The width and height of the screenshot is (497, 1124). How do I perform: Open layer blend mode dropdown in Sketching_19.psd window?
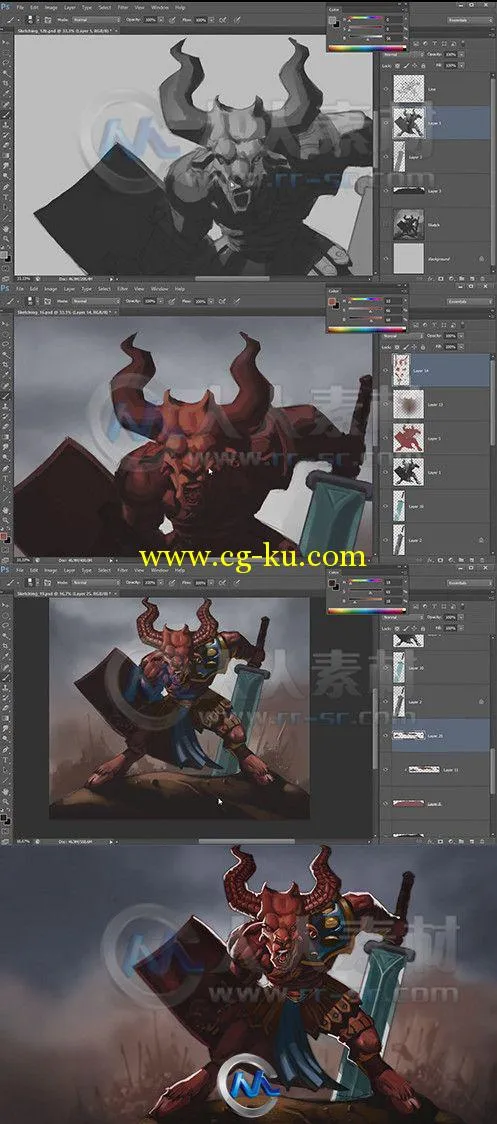tap(402, 617)
